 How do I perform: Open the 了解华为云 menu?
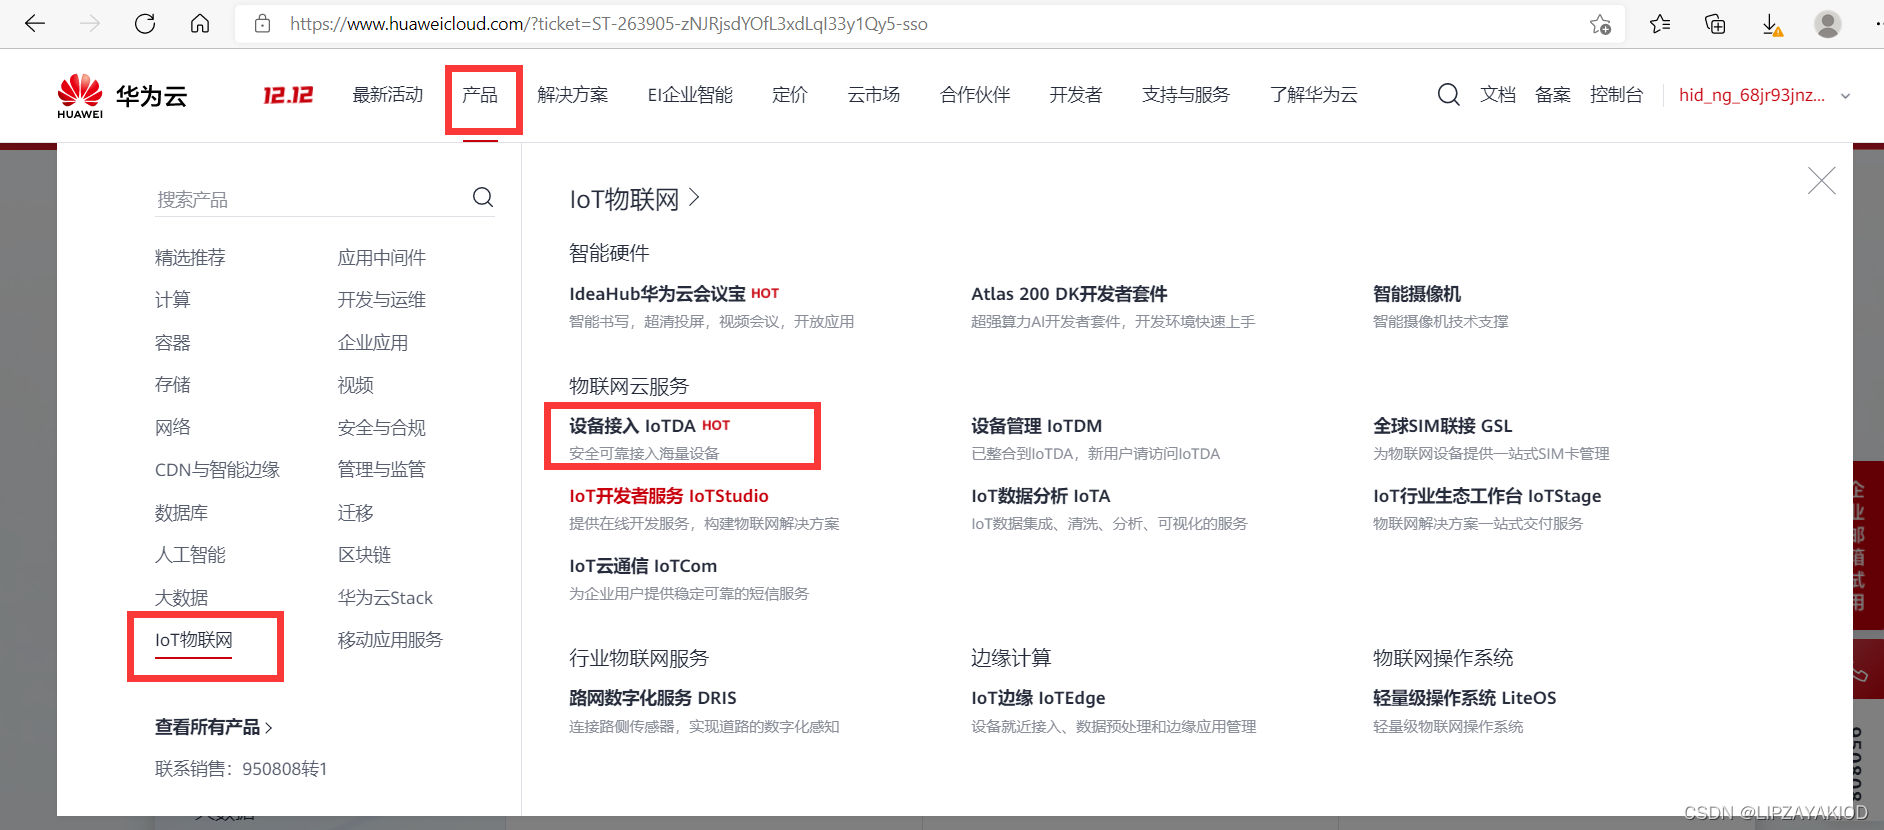pos(1314,95)
